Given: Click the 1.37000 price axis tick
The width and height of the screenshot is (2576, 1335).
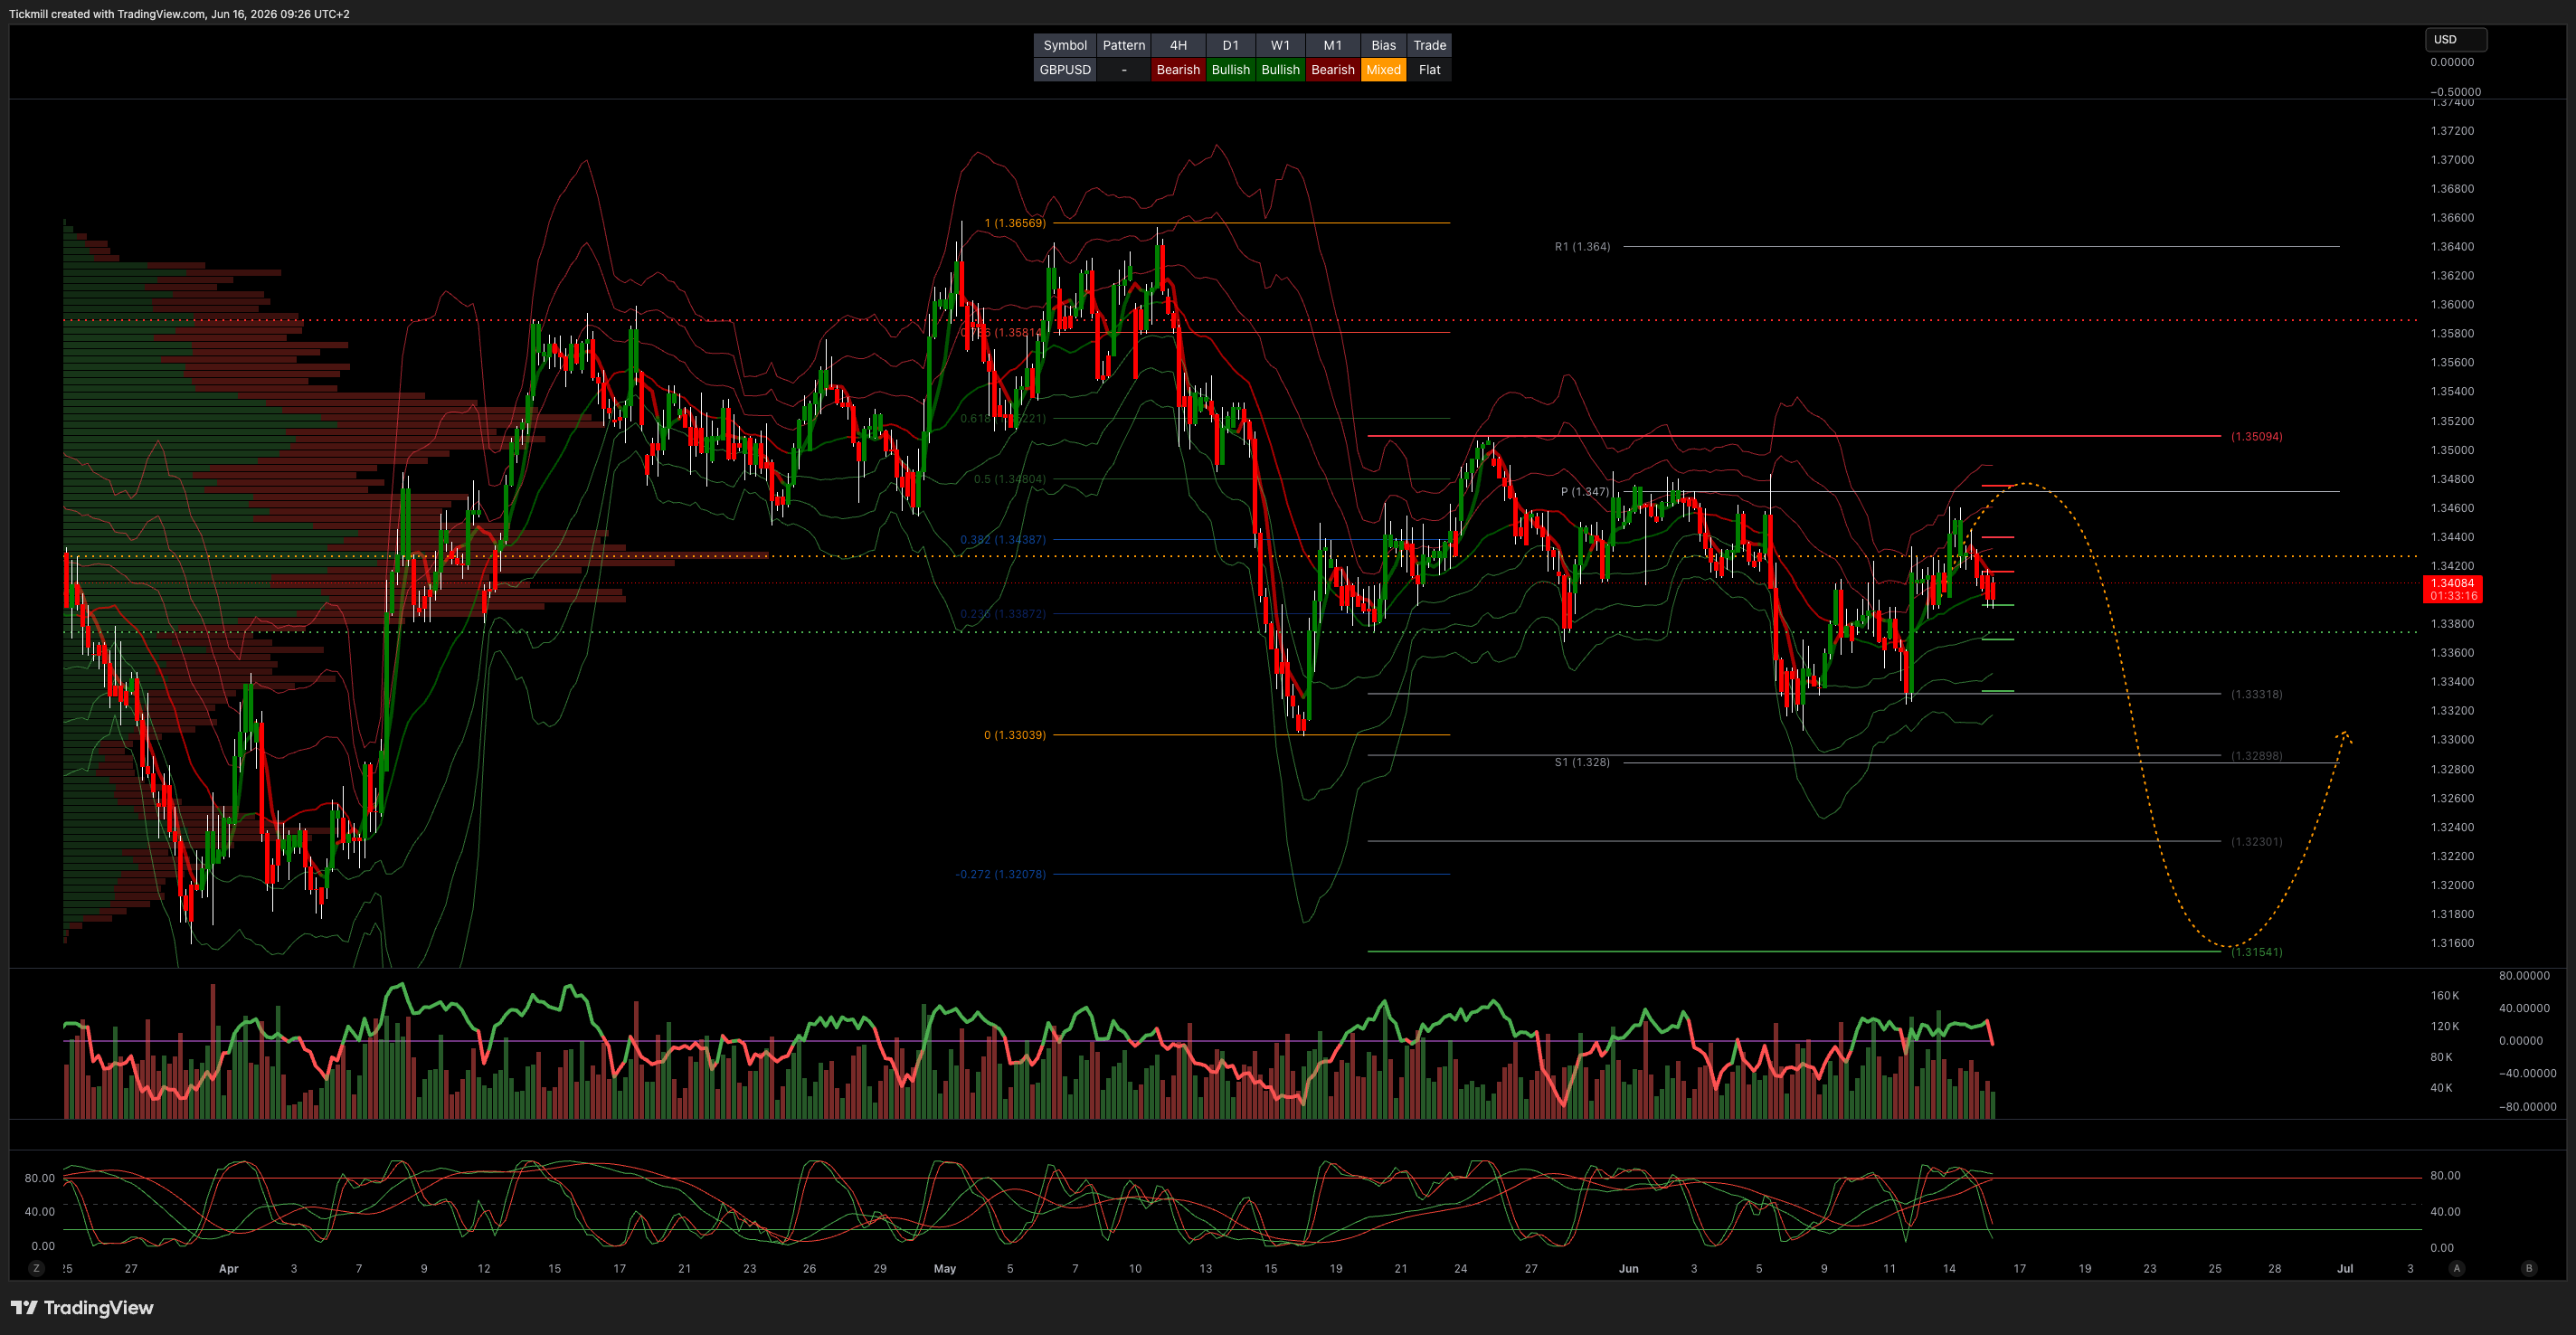Looking at the screenshot, I should (x=2452, y=160).
